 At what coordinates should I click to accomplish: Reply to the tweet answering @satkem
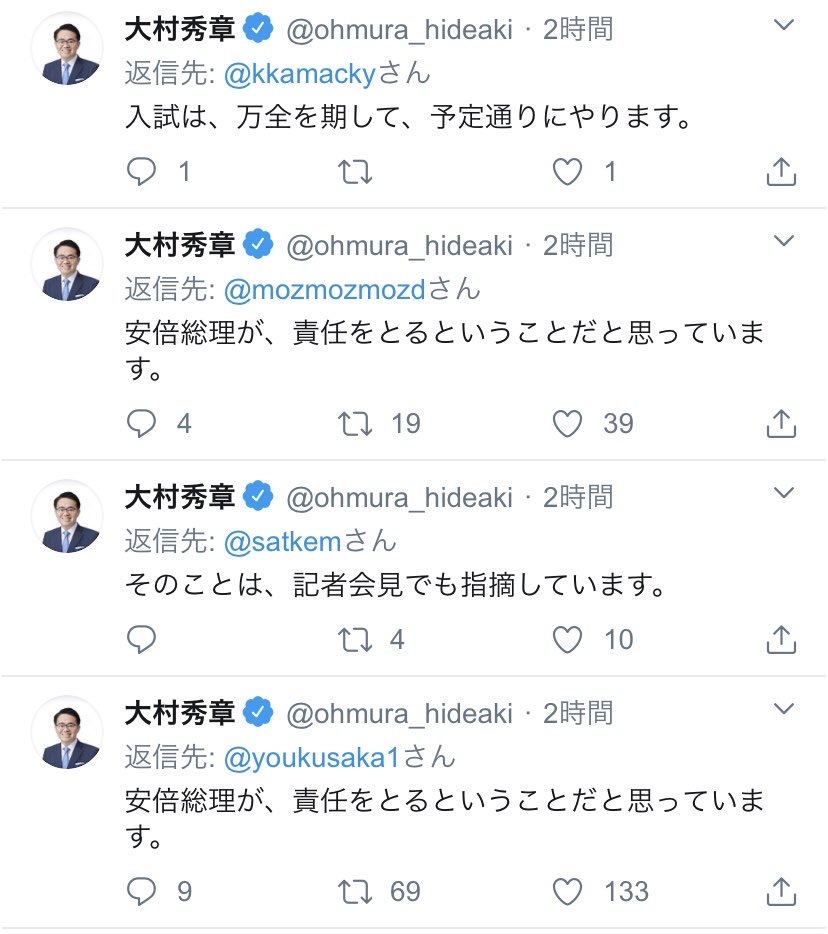click(x=142, y=639)
